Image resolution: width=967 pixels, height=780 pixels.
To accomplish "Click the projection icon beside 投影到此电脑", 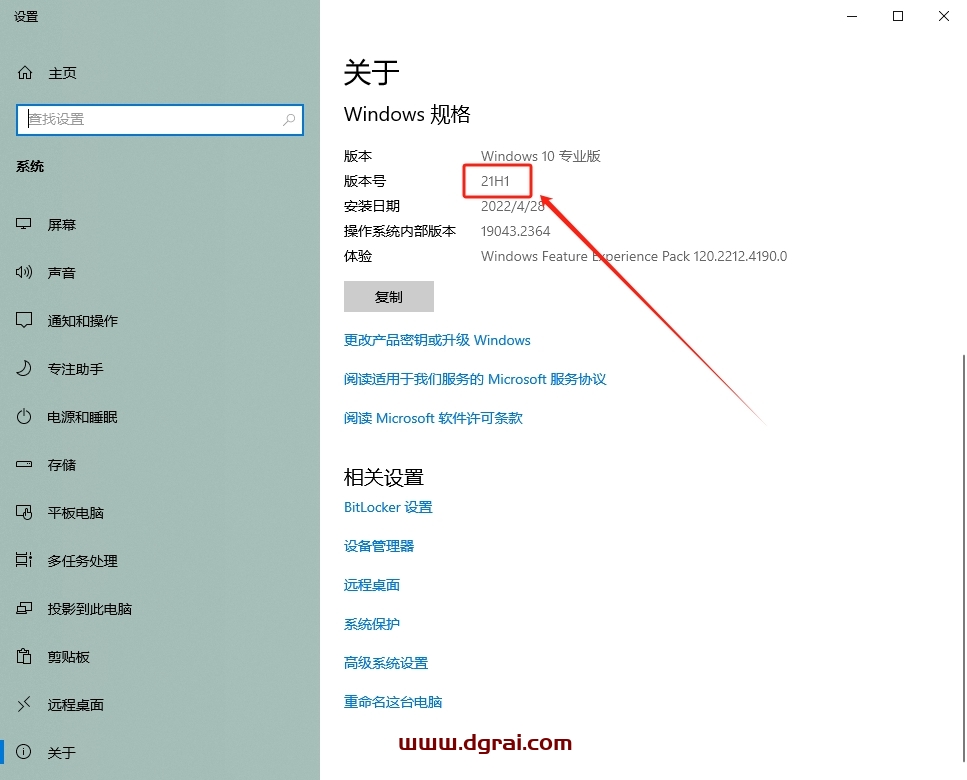I will pos(23,609).
